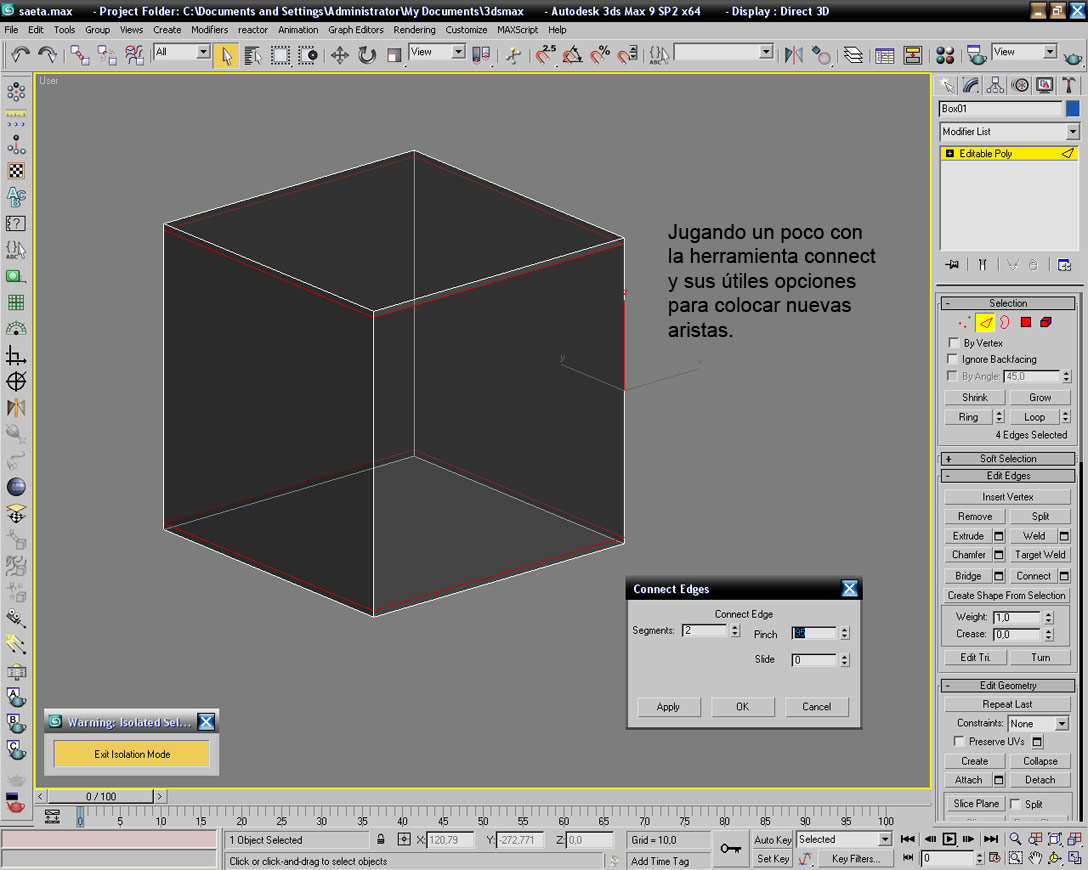Click the Pinch value input field
This screenshot has width=1088, height=870.
pos(814,633)
